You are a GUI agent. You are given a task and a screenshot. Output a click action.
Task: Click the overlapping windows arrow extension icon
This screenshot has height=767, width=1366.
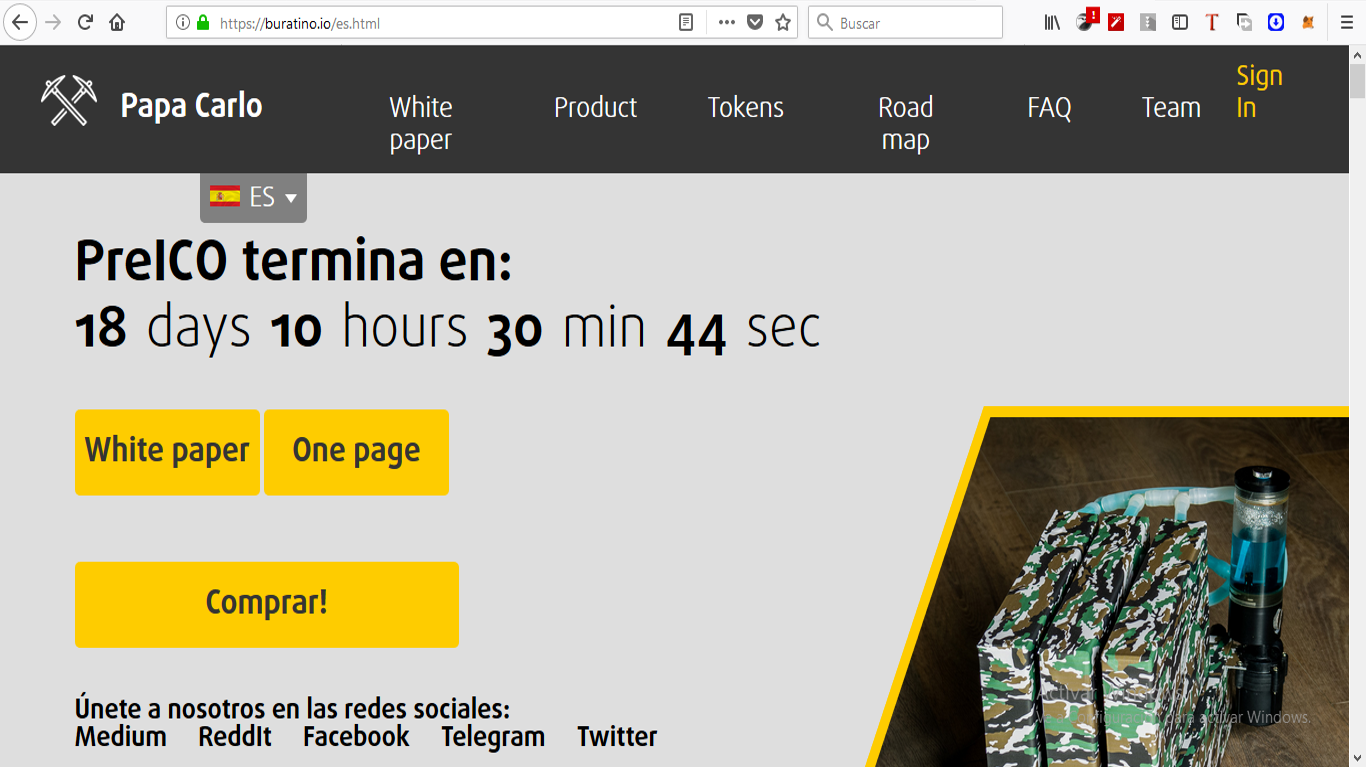(x=1244, y=22)
